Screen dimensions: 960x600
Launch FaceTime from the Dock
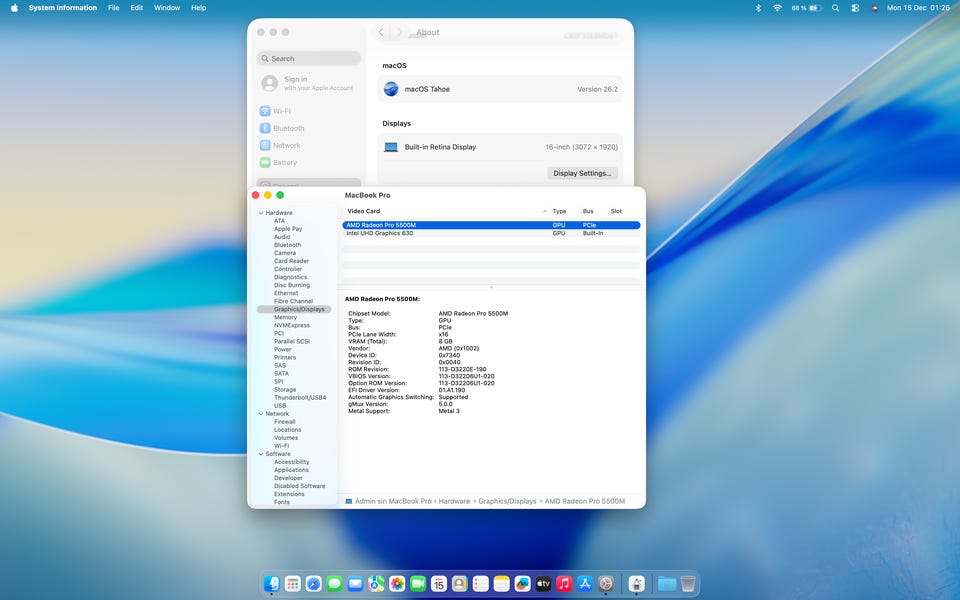point(418,583)
